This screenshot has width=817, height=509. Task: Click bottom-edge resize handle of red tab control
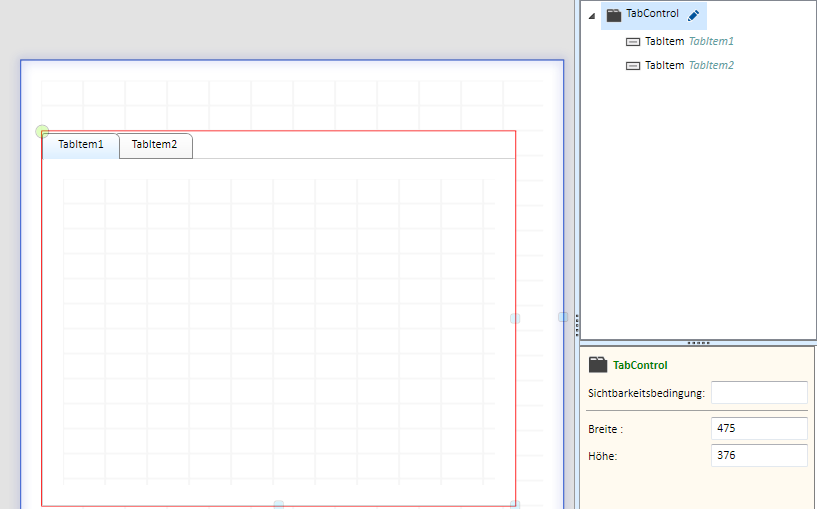pos(279,504)
